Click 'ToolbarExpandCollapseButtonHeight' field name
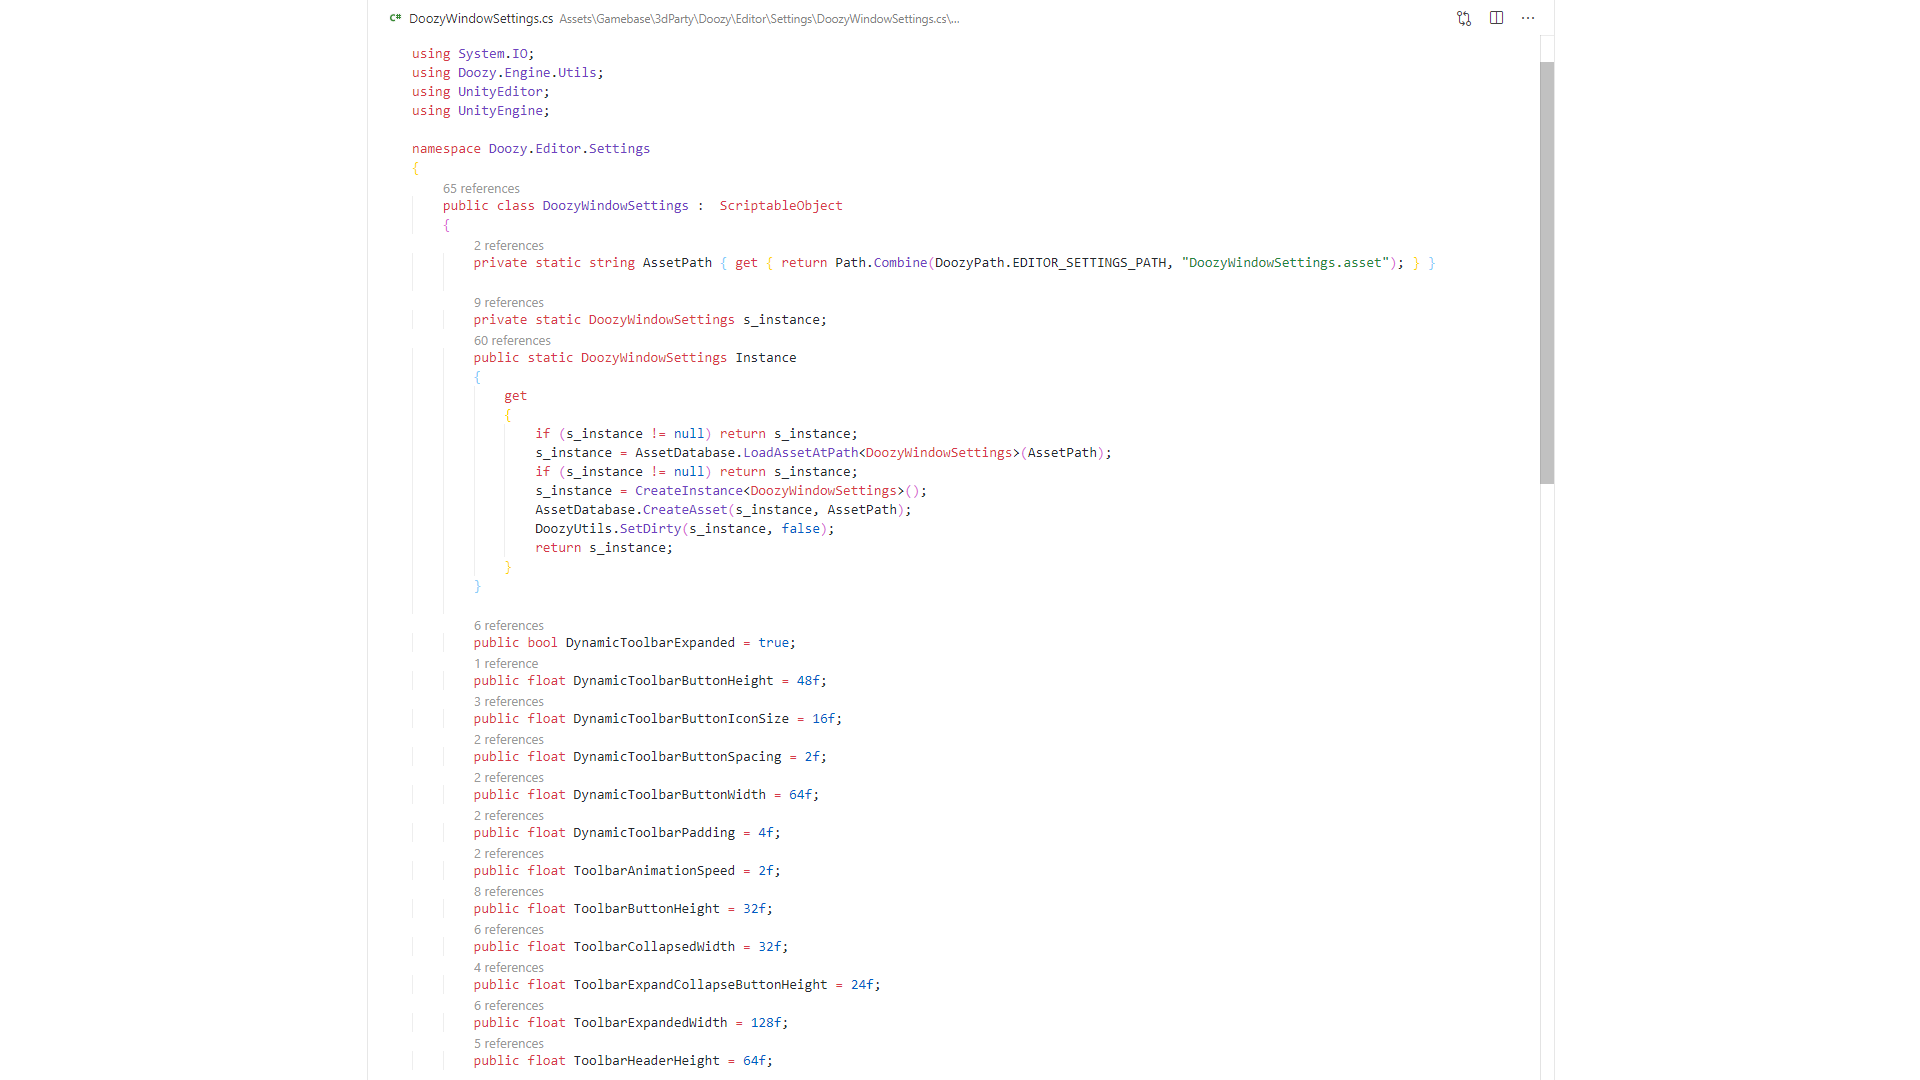This screenshot has height=1080, width=1920. [x=700, y=985]
